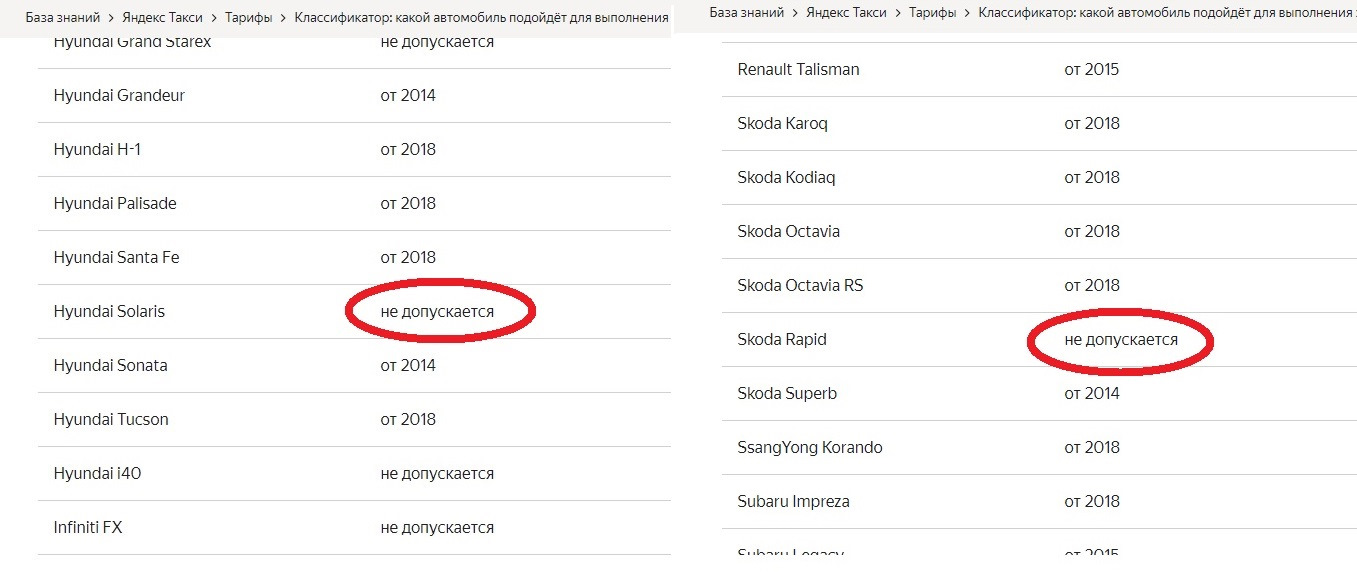Screen dimensions: 1357x578
Task: Select the SsangYong Korando model name
Action: pos(810,448)
